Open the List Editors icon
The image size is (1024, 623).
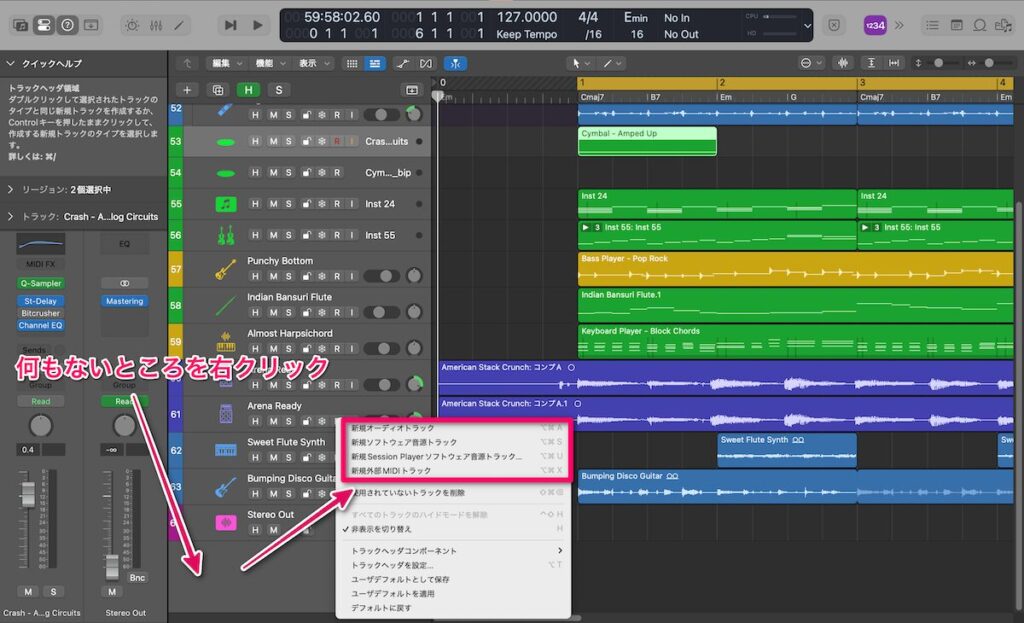coord(932,25)
